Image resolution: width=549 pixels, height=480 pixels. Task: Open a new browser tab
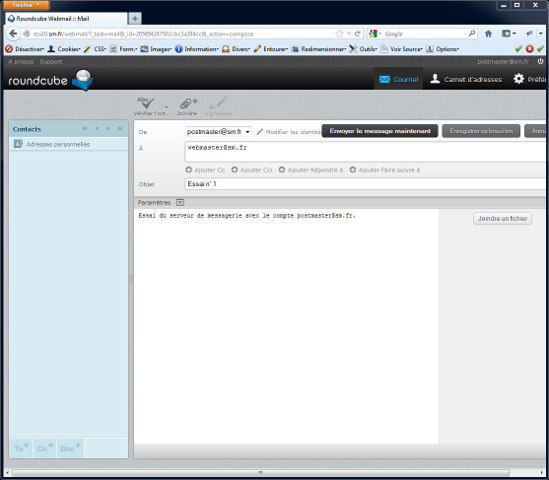[135, 19]
